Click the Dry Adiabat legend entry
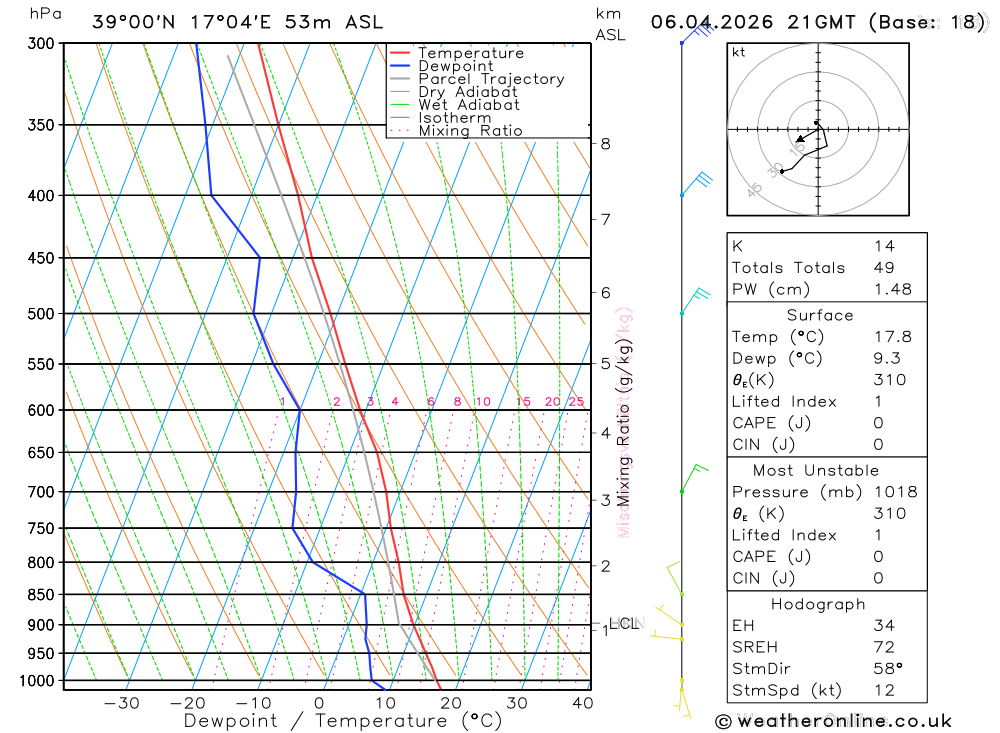 (x=453, y=92)
